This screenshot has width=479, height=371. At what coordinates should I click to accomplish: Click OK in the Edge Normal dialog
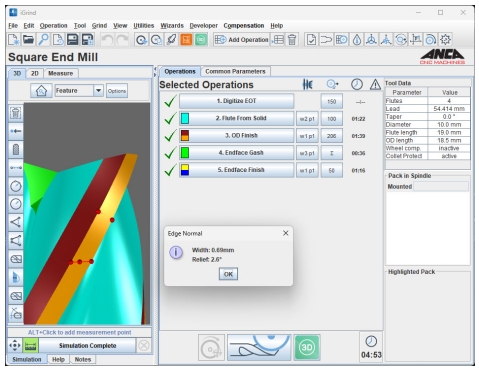click(x=228, y=274)
